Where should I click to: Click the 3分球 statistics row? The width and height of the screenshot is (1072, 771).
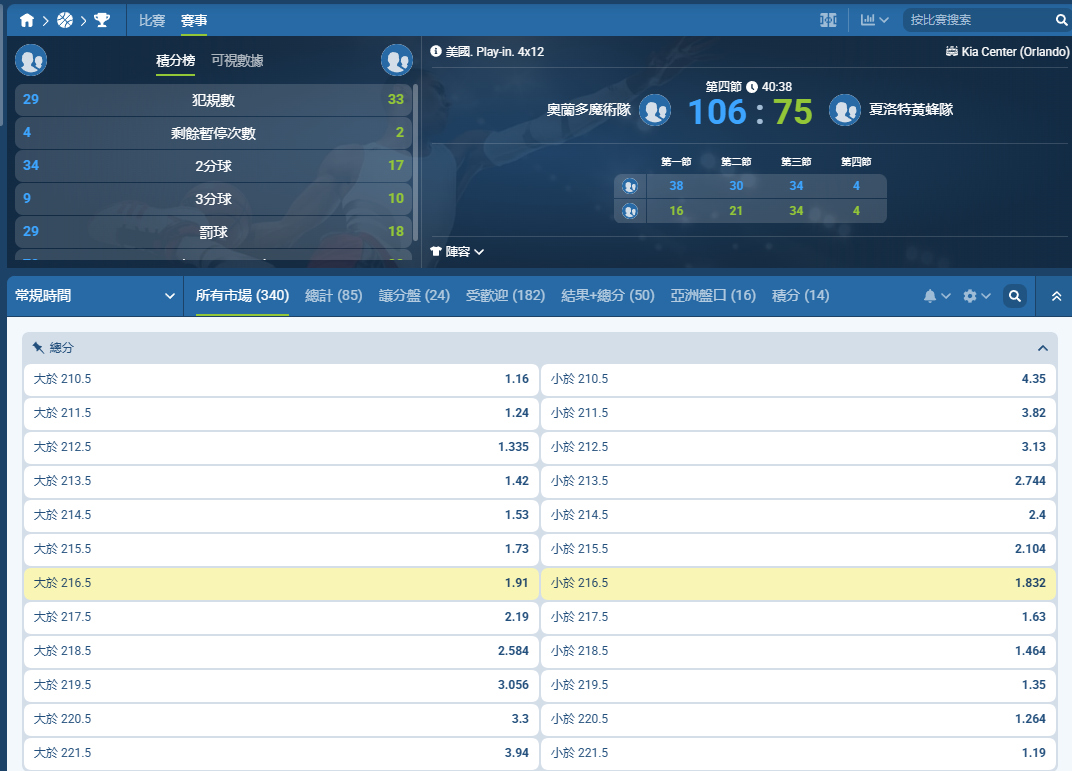pyautogui.click(x=213, y=199)
